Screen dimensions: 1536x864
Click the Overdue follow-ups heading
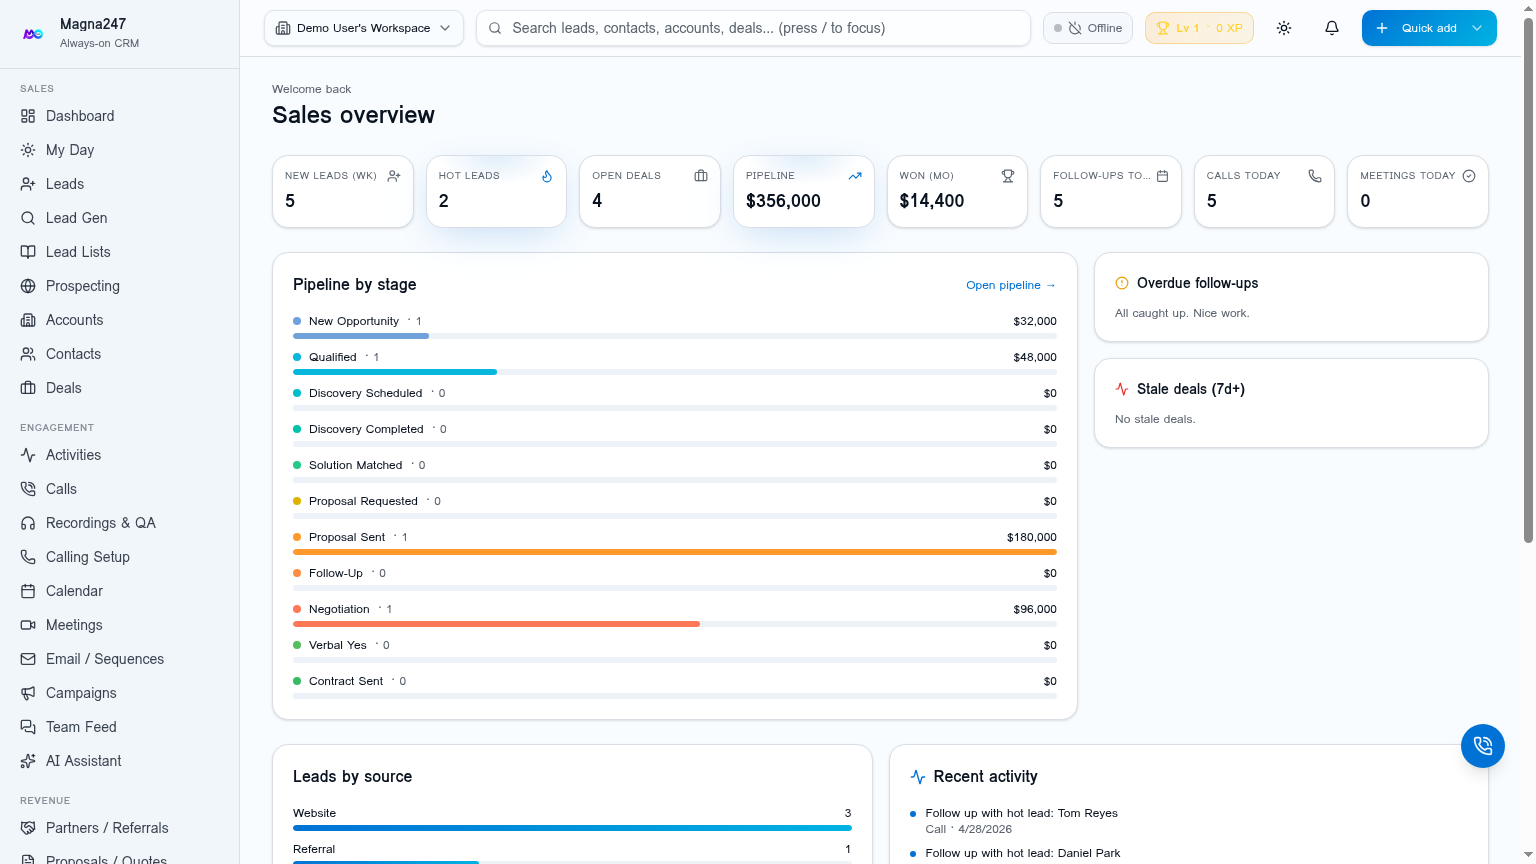pos(1198,283)
